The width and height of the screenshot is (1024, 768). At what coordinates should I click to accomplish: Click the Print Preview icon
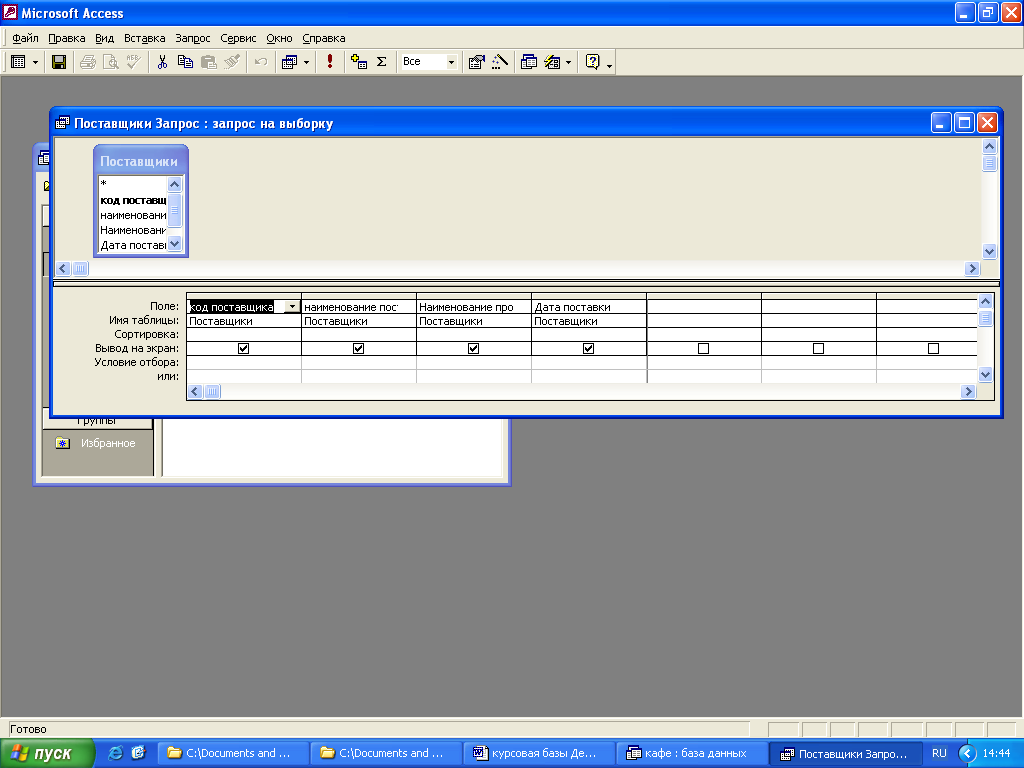[x=110, y=62]
